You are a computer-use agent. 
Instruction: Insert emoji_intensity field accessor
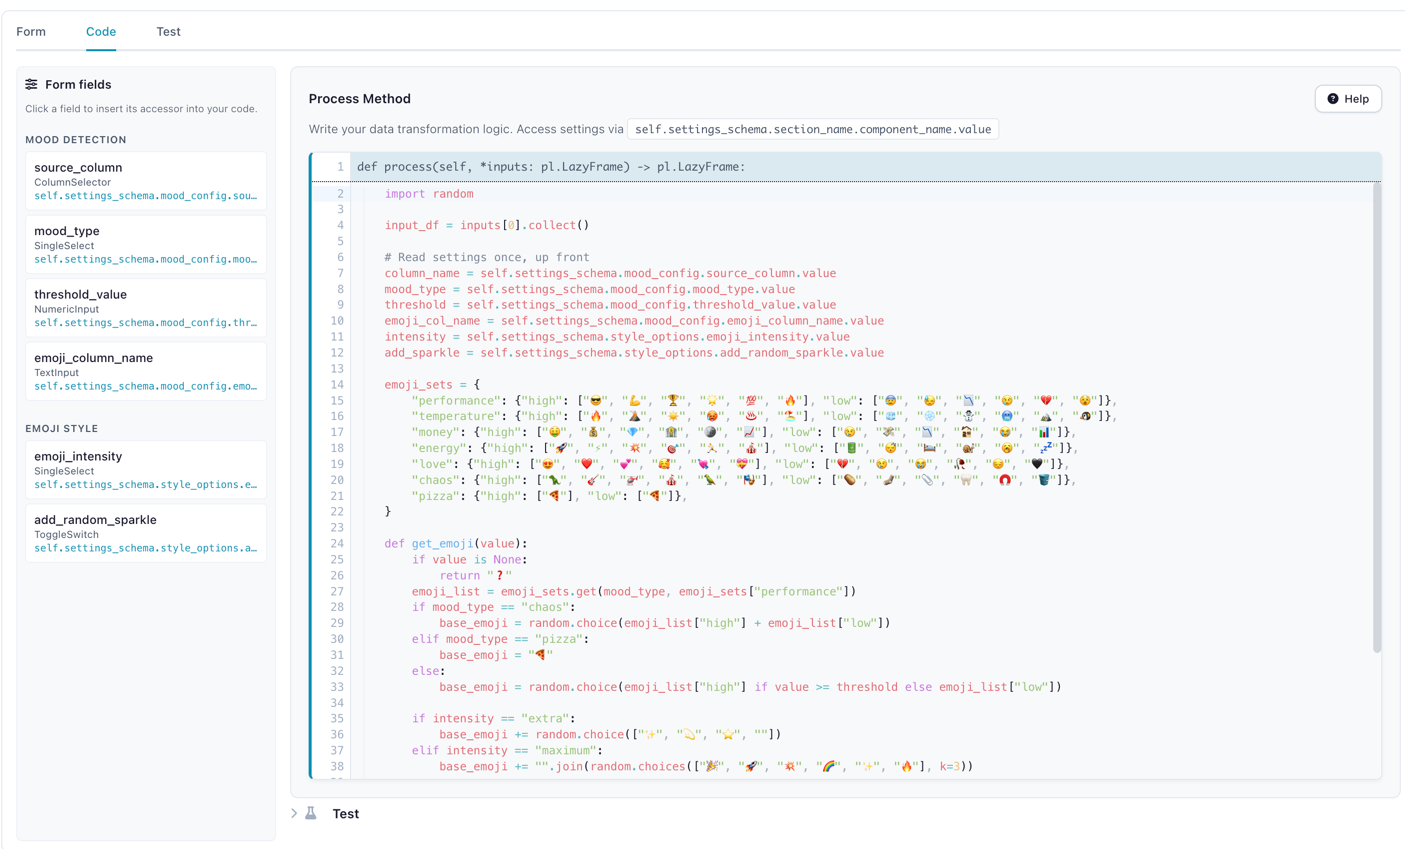click(146, 470)
